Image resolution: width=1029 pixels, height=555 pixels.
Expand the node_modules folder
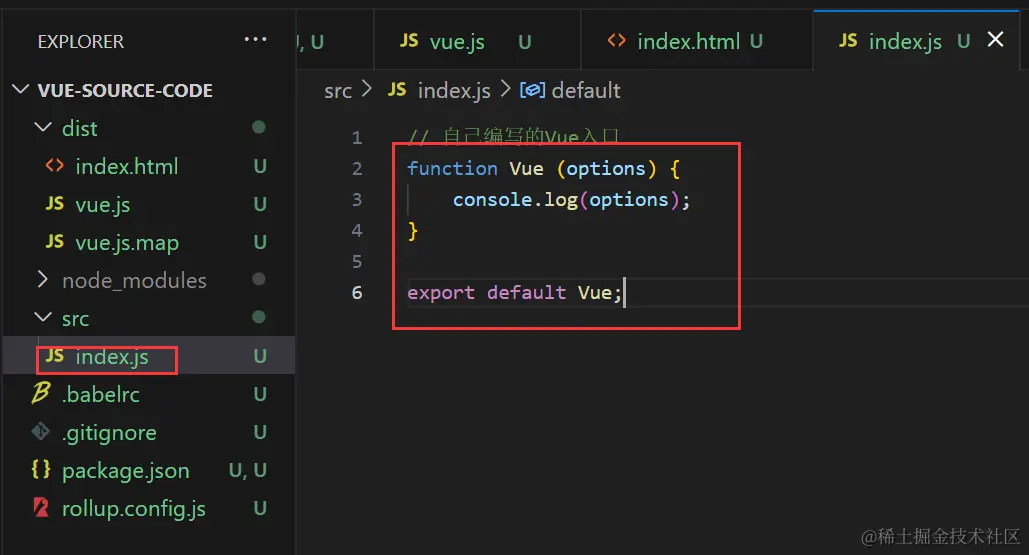tap(43, 279)
